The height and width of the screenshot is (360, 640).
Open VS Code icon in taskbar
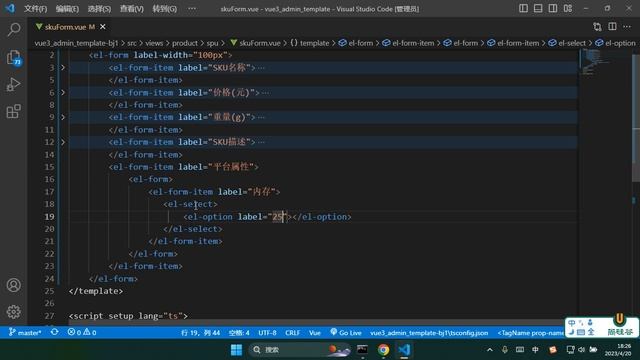pos(404,350)
